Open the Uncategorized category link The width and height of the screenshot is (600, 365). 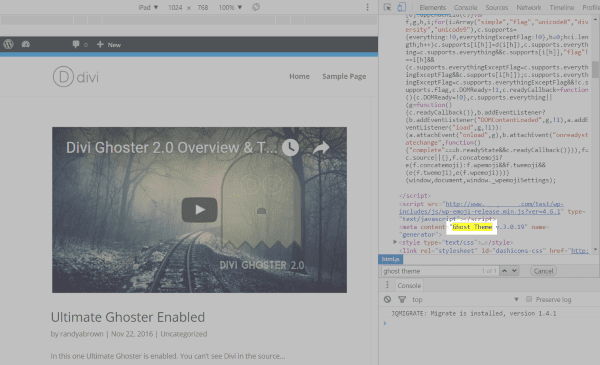click(184, 334)
